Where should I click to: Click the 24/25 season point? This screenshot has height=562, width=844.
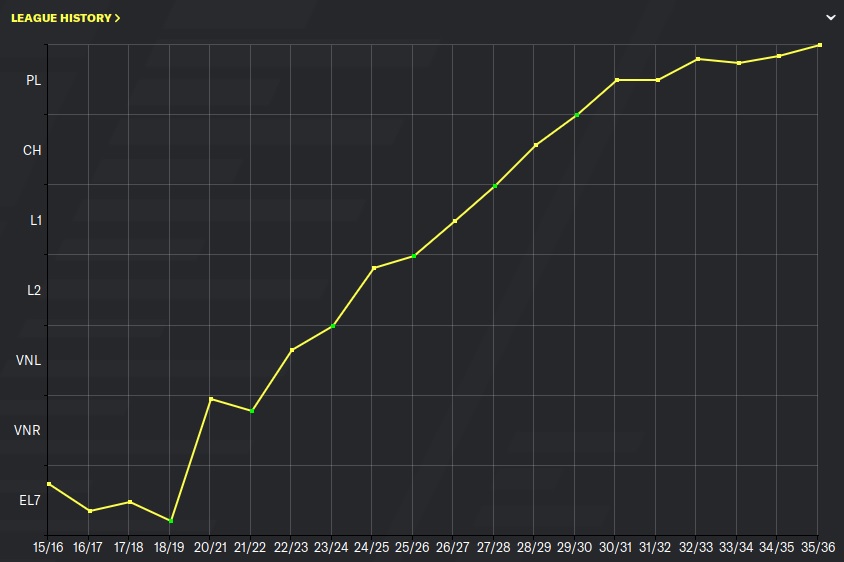(373, 268)
